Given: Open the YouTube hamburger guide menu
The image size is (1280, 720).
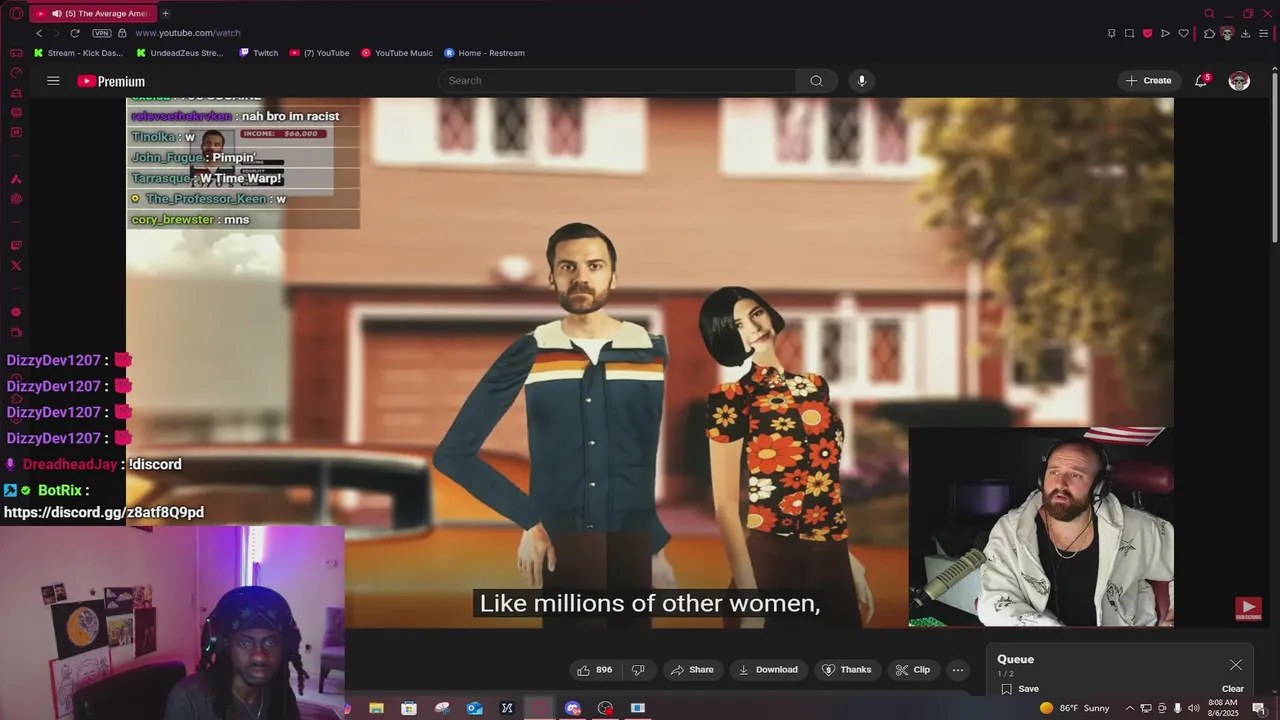Looking at the screenshot, I should click(53, 81).
